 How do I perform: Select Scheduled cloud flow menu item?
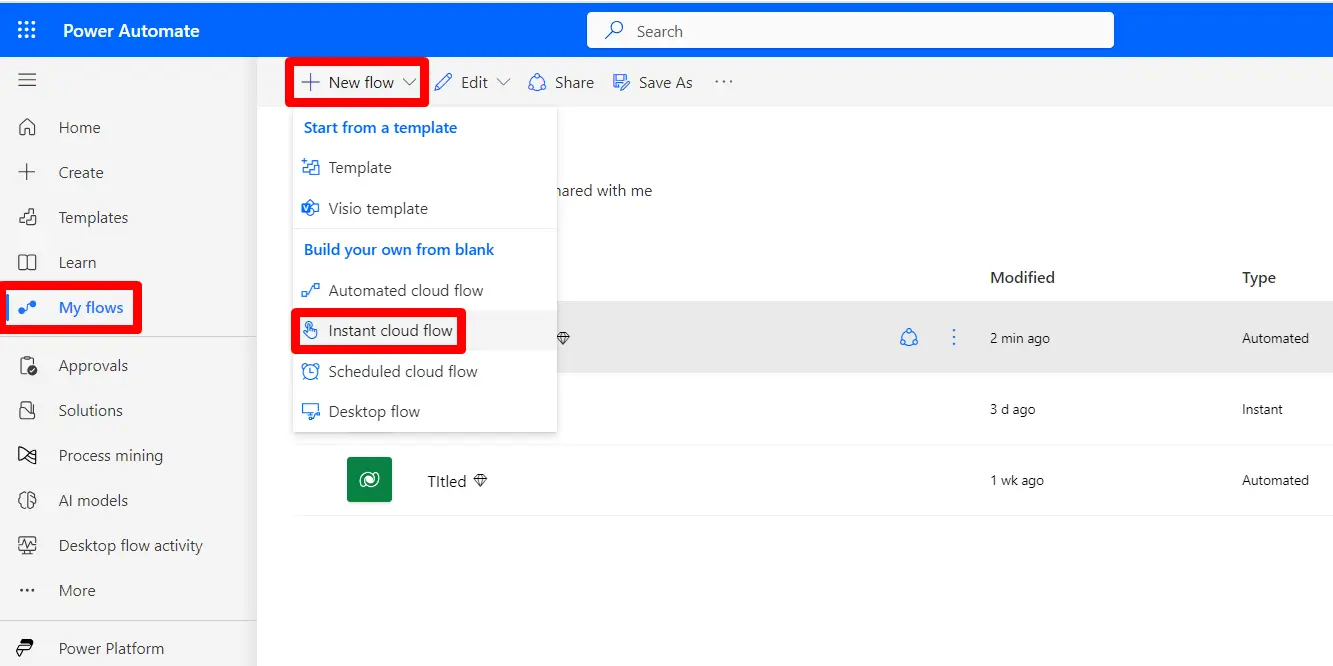[x=402, y=372]
